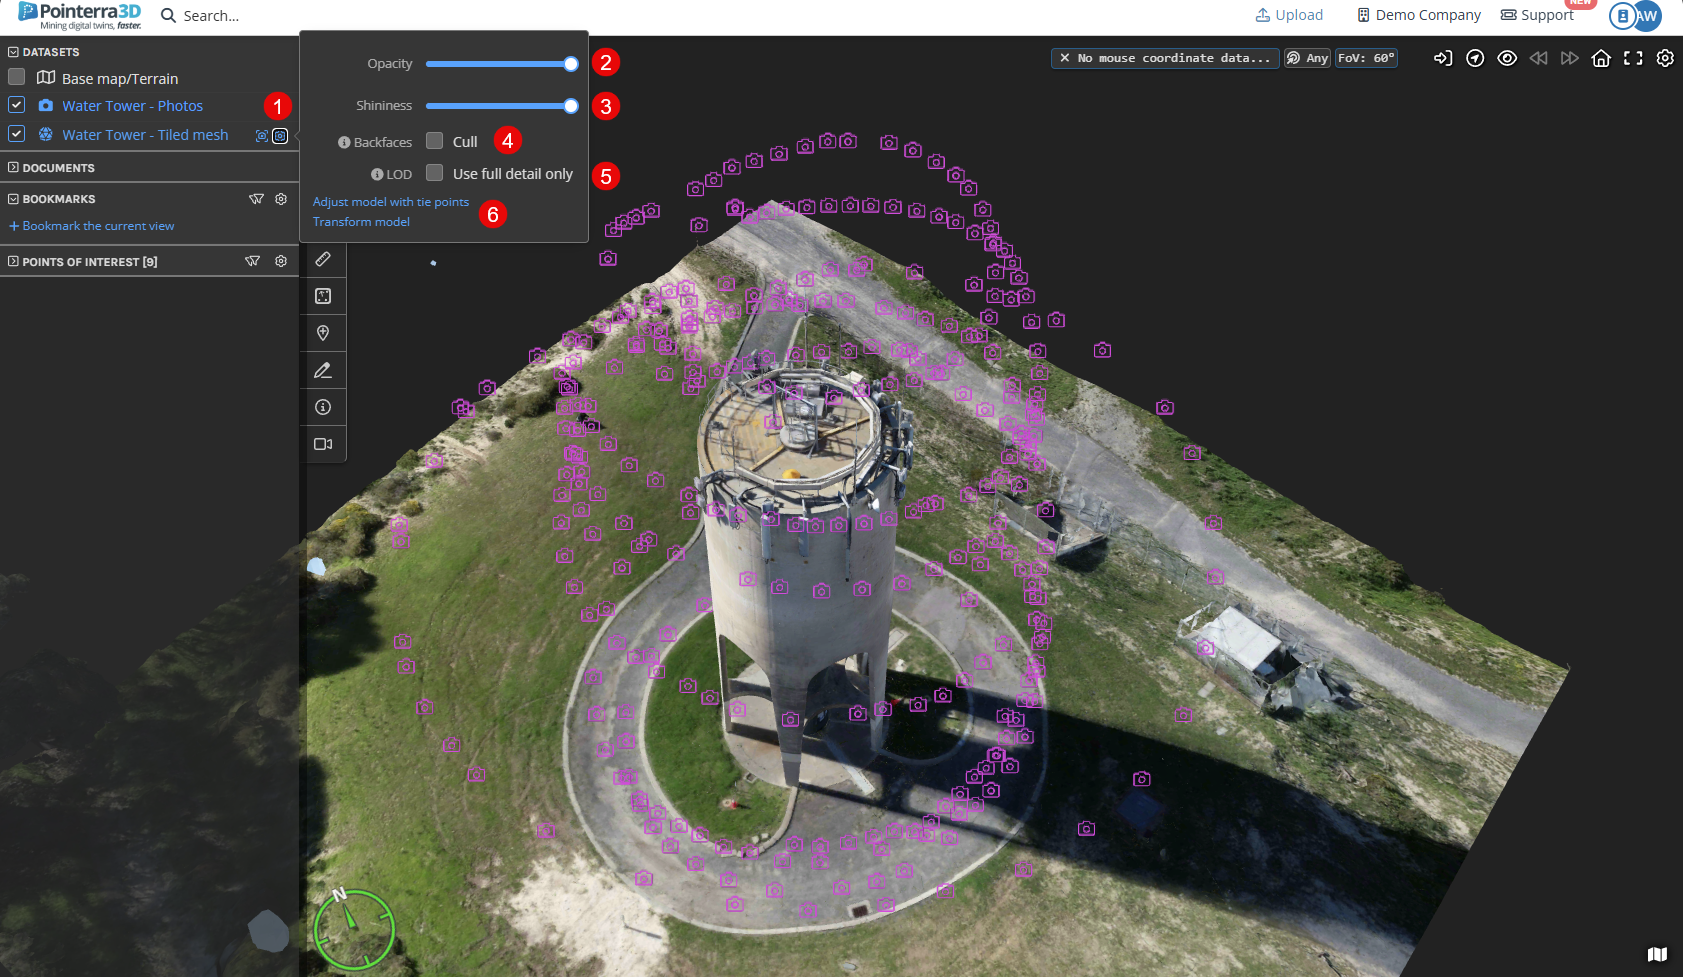Viewport: 1683px width, 977px height.
Task: Open the Any snapping mode selector
Action: [1307, 58]
